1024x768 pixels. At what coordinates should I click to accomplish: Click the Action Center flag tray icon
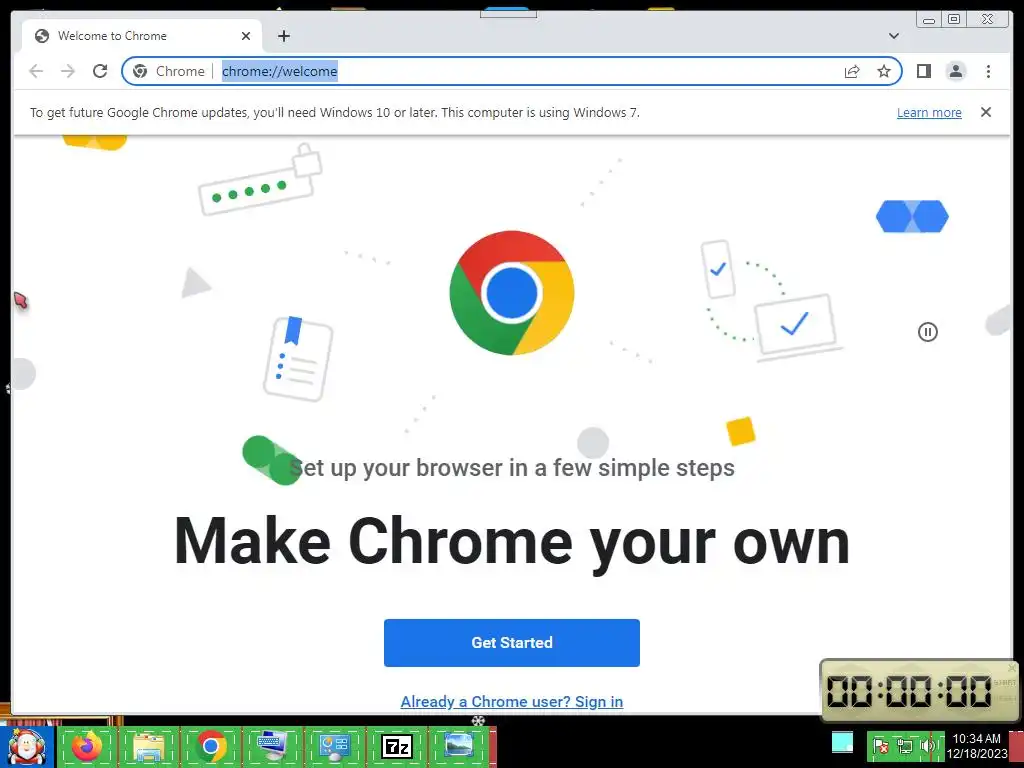click(881, 746)
